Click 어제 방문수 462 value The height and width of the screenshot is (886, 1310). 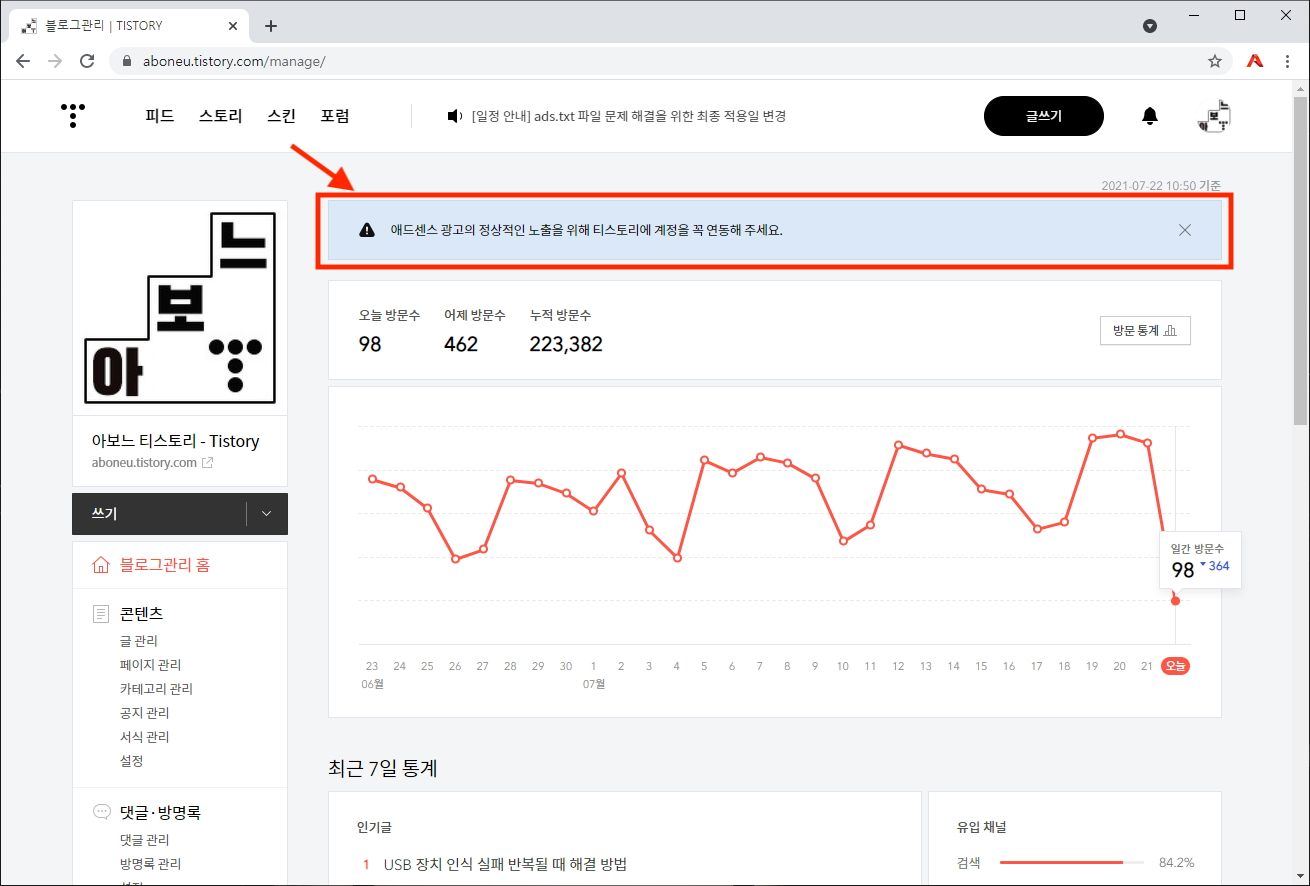[461, 344]
